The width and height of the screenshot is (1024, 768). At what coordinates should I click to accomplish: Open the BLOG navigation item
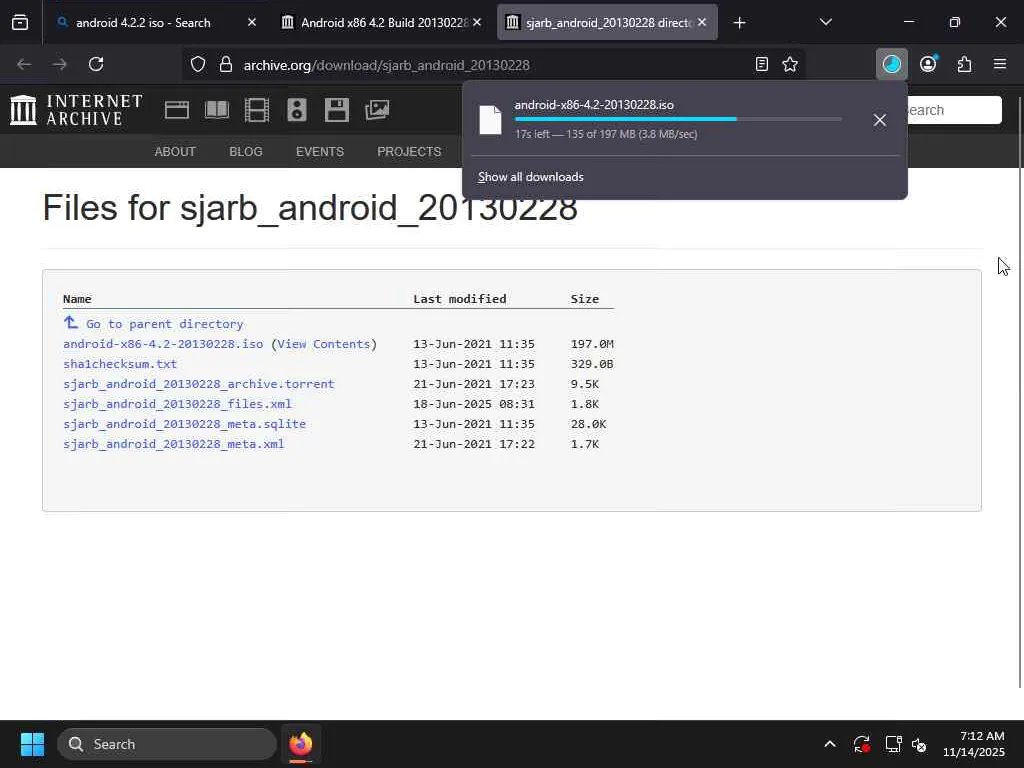(246, 152)
